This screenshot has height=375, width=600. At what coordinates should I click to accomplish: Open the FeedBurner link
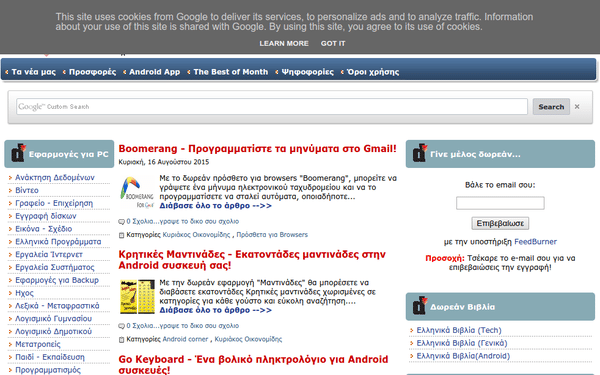[x=535, y=242]
